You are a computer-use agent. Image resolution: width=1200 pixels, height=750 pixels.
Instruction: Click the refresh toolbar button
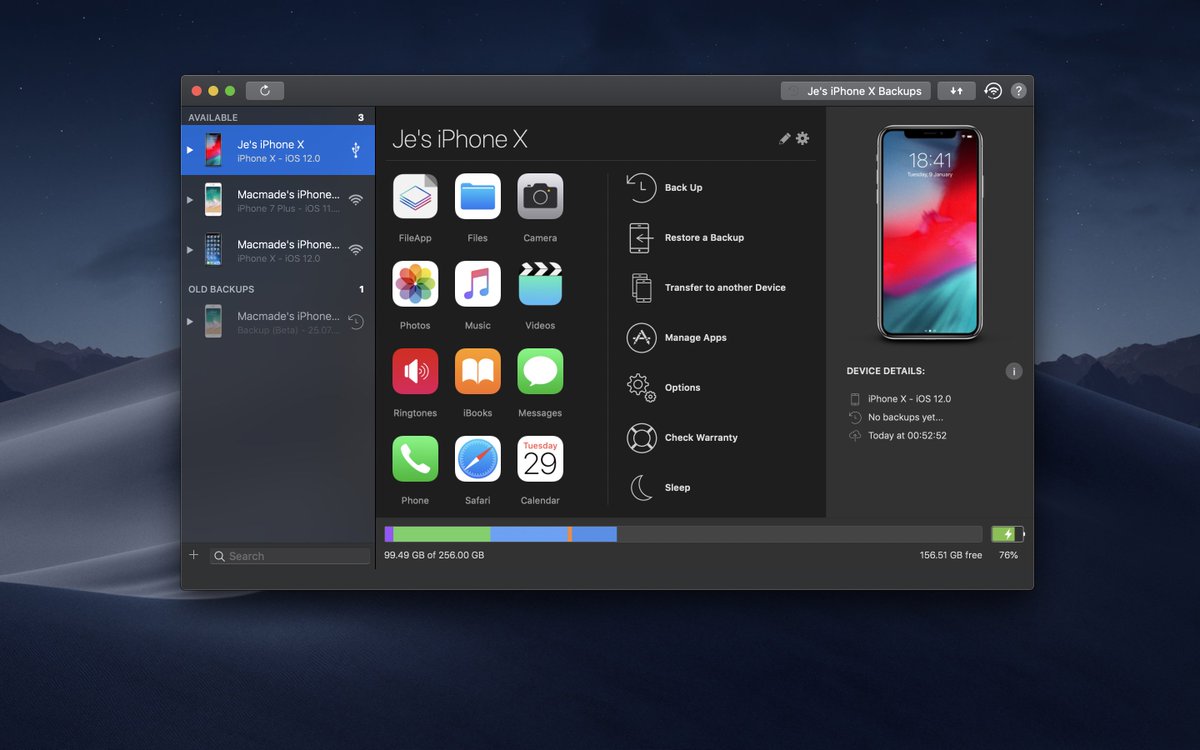(x=265, y=91)
